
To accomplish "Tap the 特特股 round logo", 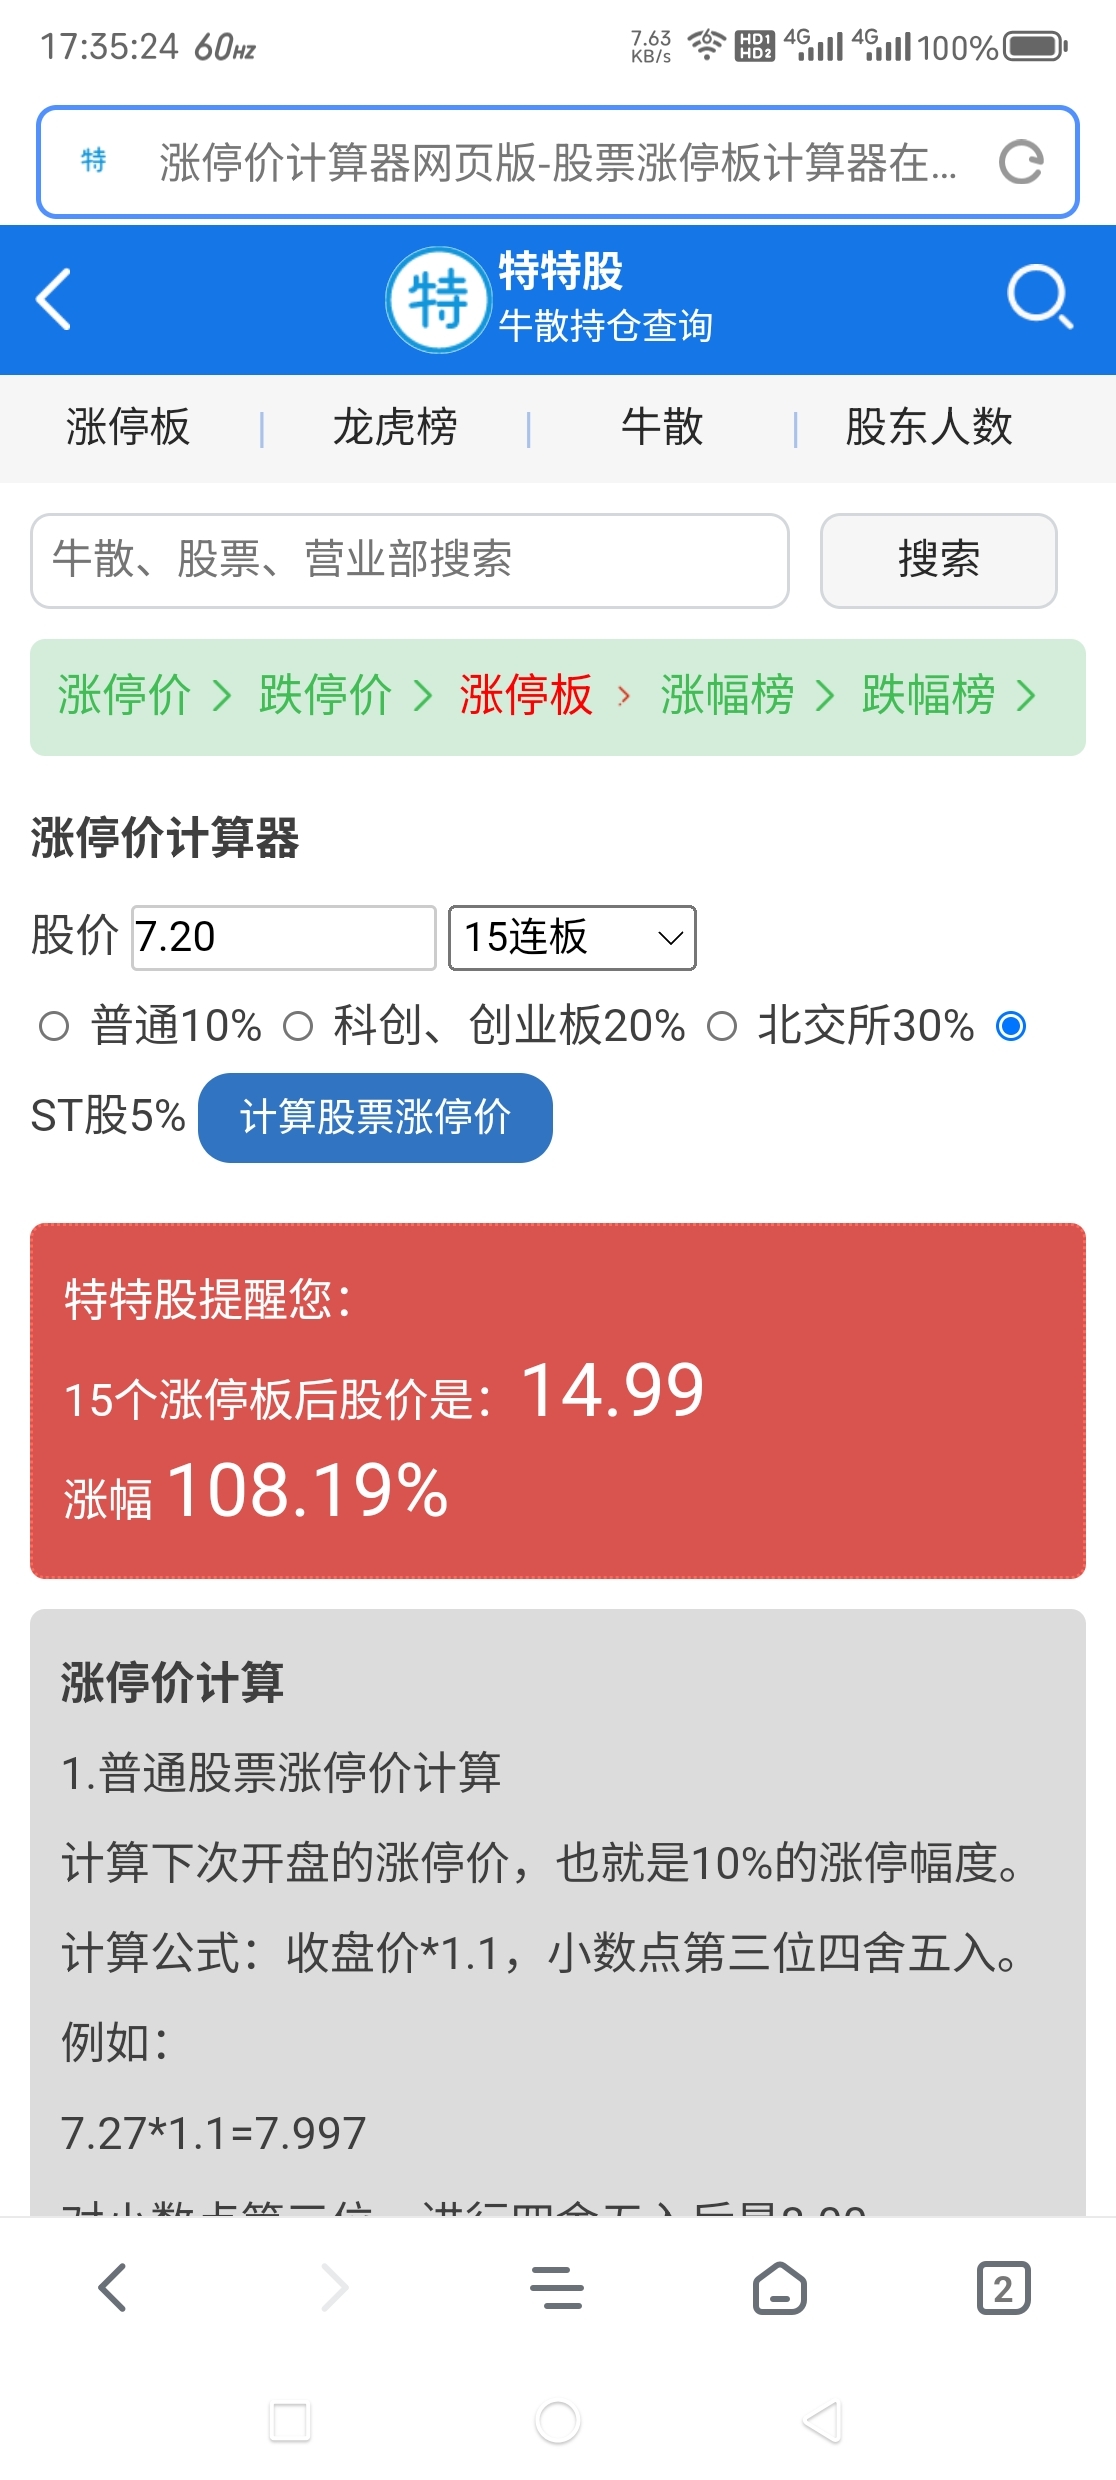I will click(438, 299).
